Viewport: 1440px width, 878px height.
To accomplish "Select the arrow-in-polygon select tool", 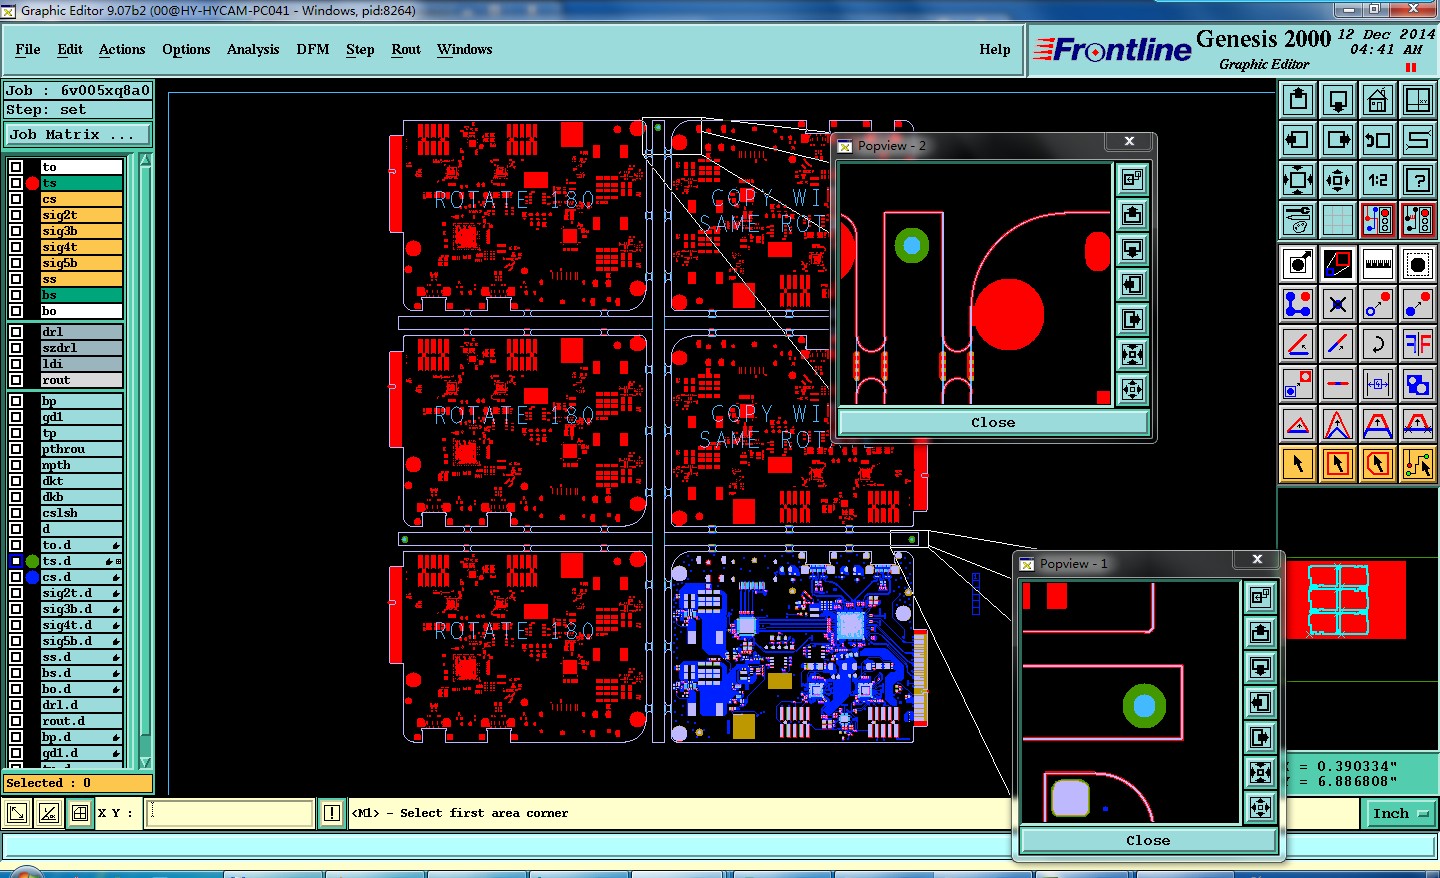I will (x=1378, y=464).
